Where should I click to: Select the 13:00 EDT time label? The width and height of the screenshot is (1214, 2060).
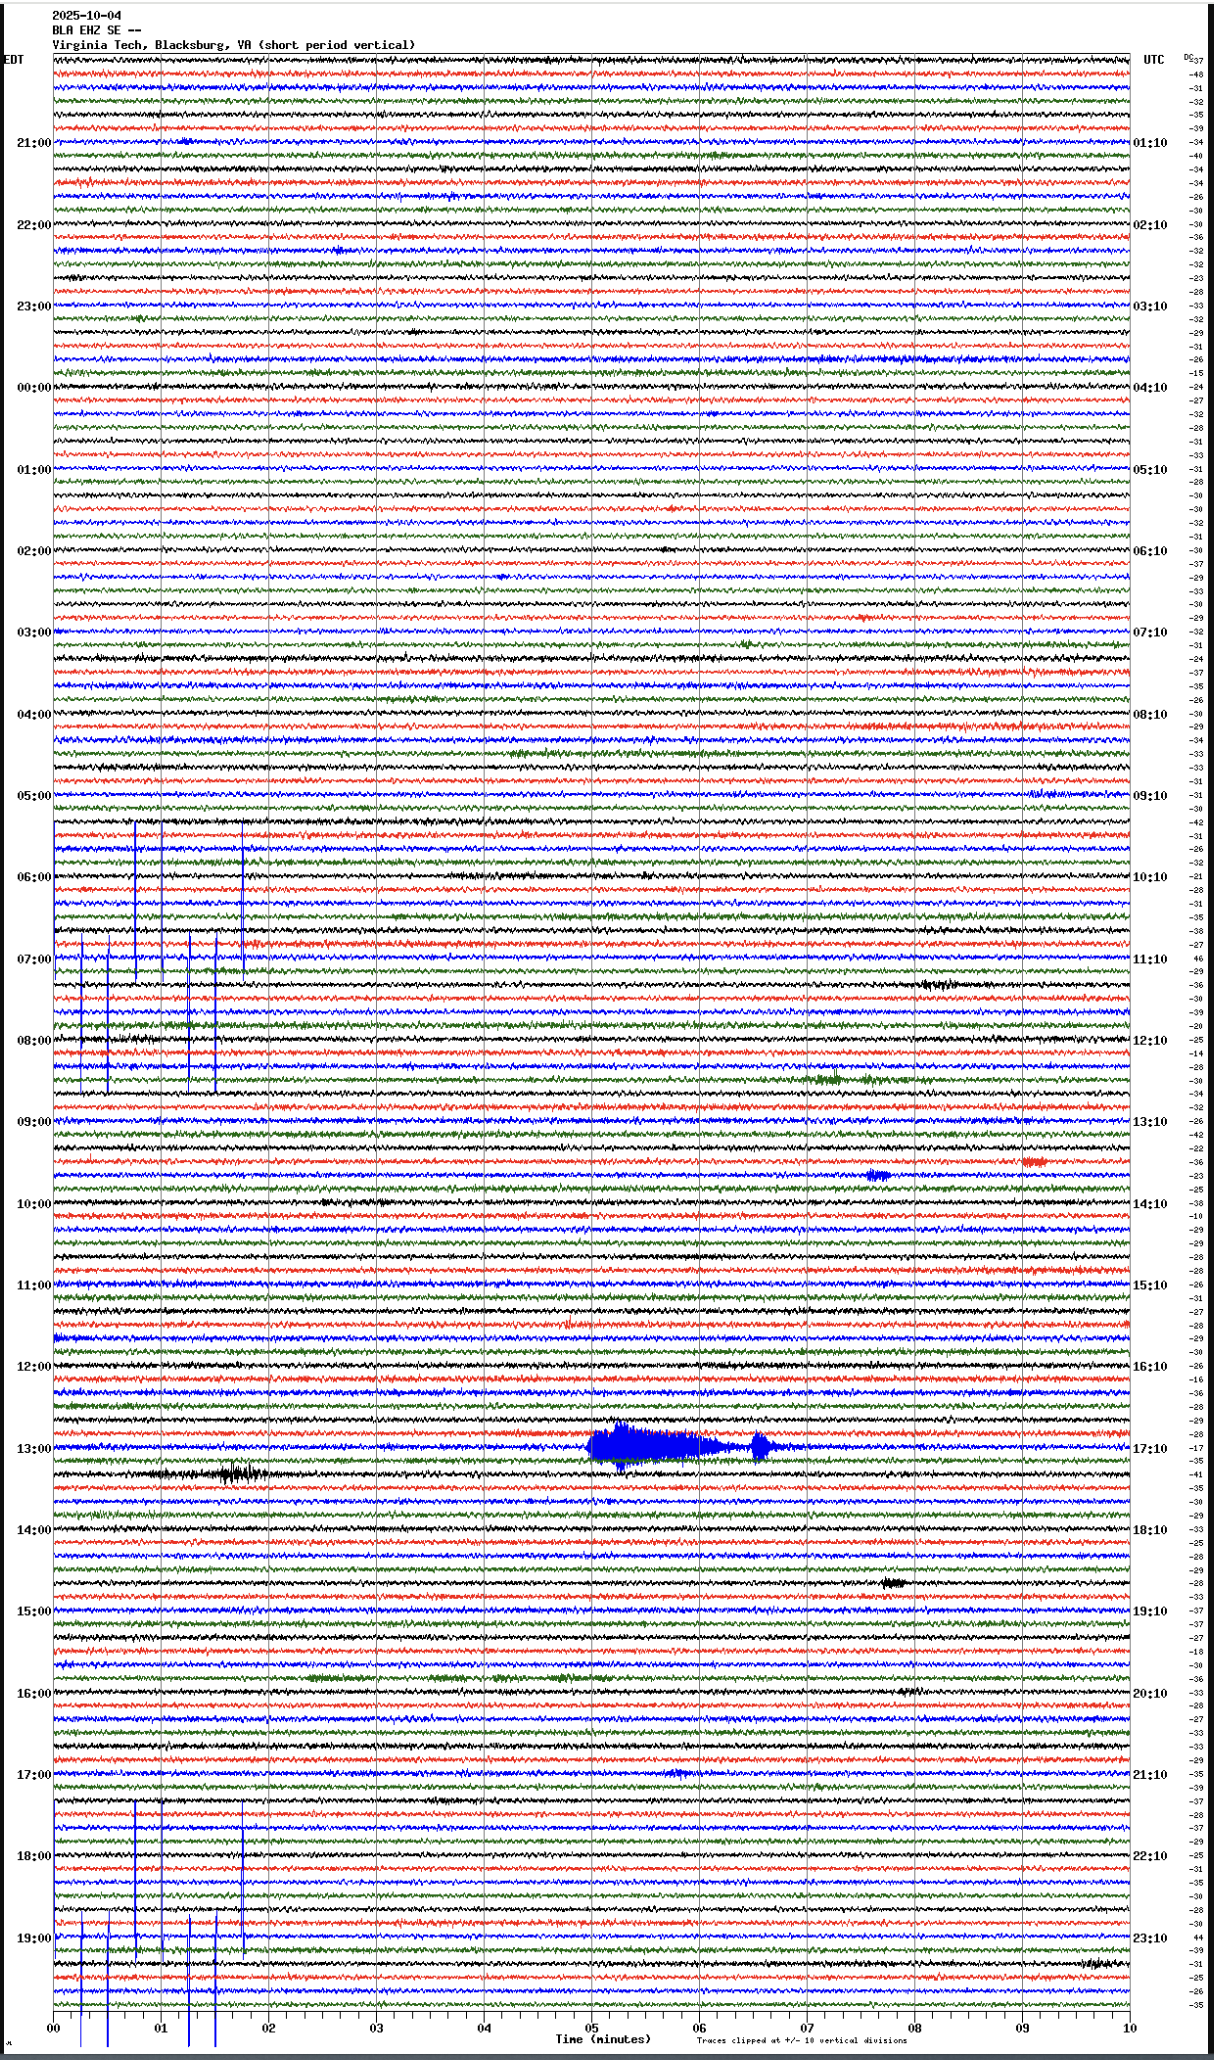(33, 1449)
